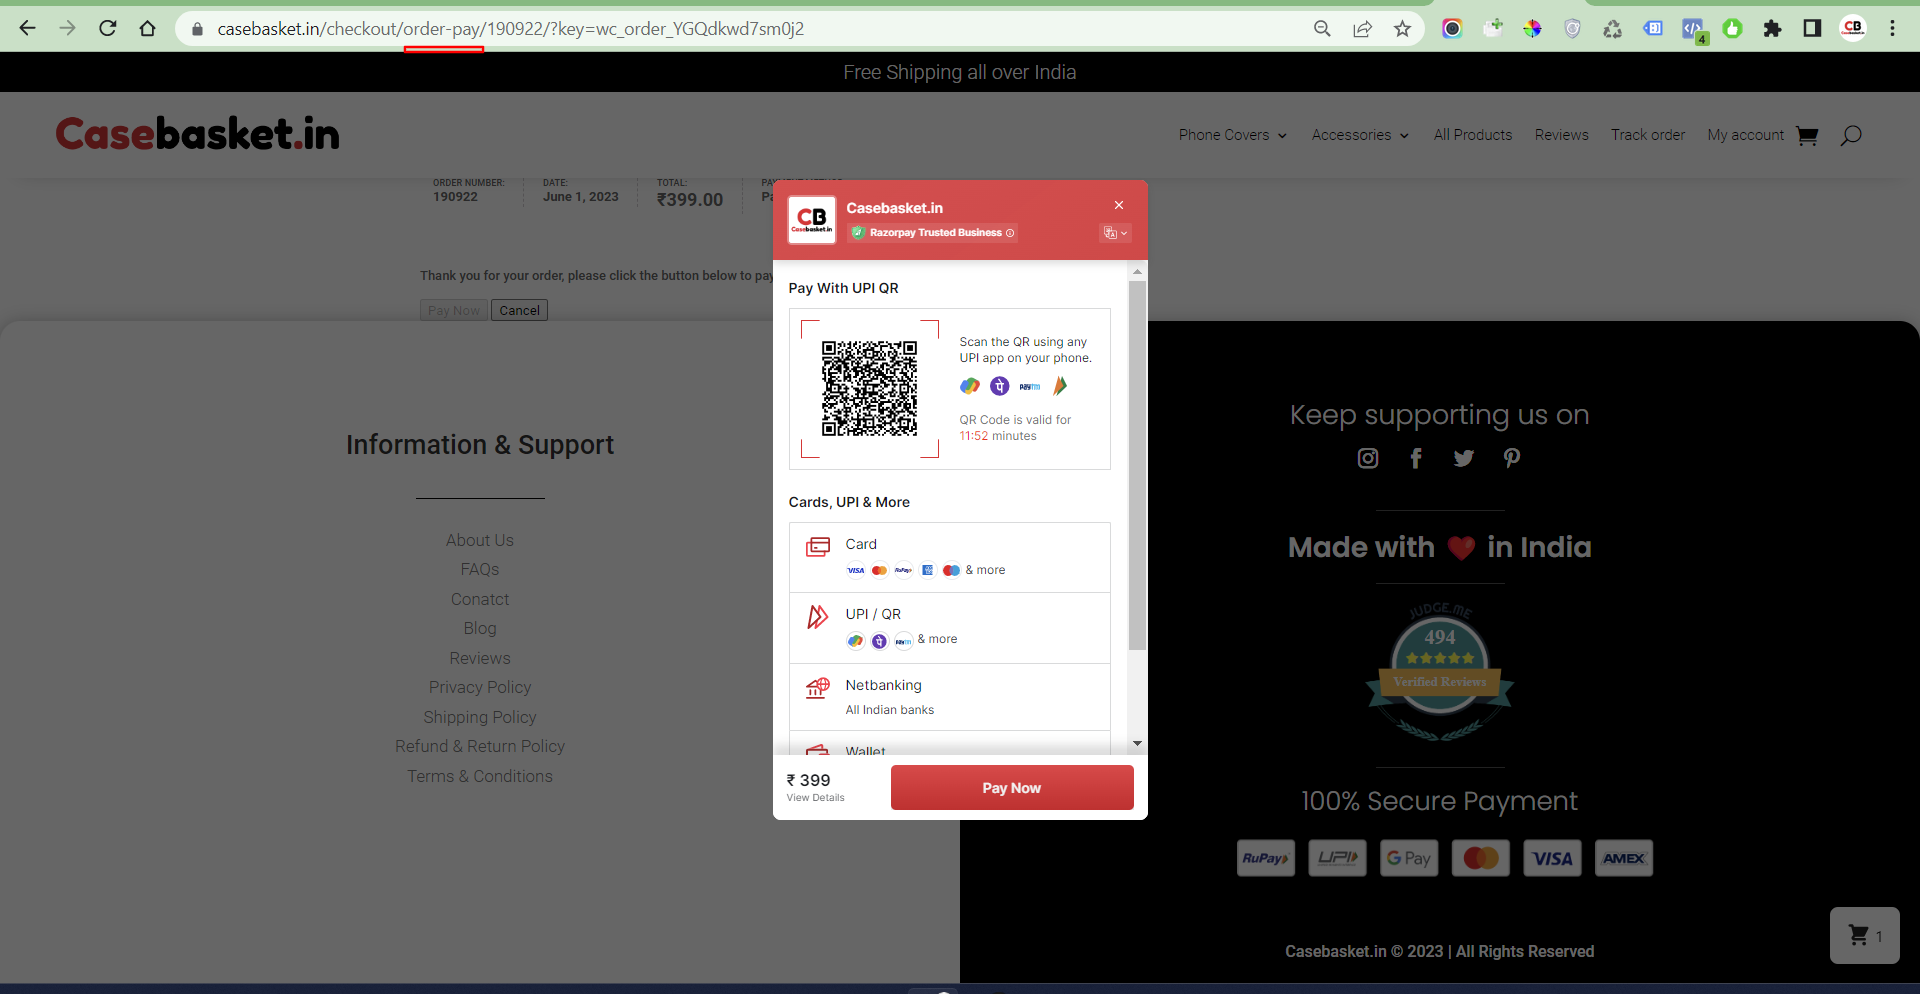The height and width of the screenshot is (994, 1920).
Task: Open My account page
Action: pyautogui.click(x=1746, y=135)
